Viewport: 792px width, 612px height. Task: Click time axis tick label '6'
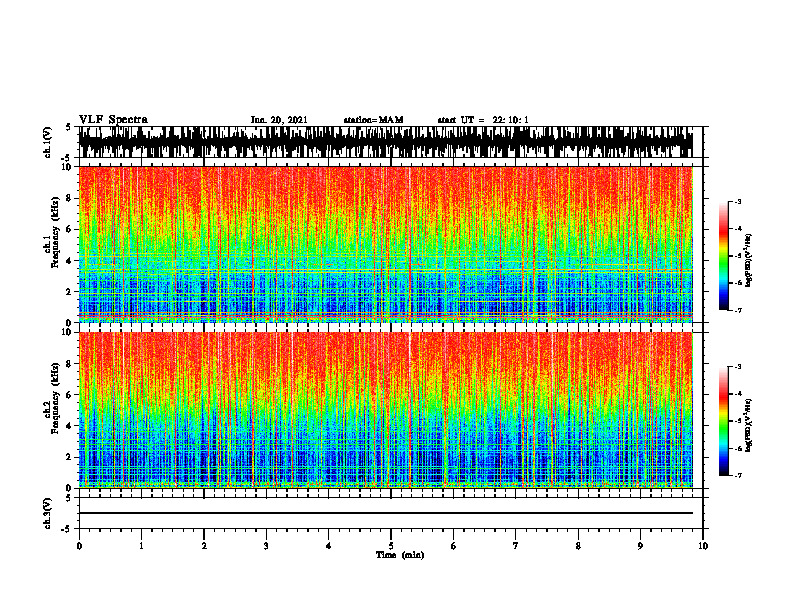click(x=453, y=546)
